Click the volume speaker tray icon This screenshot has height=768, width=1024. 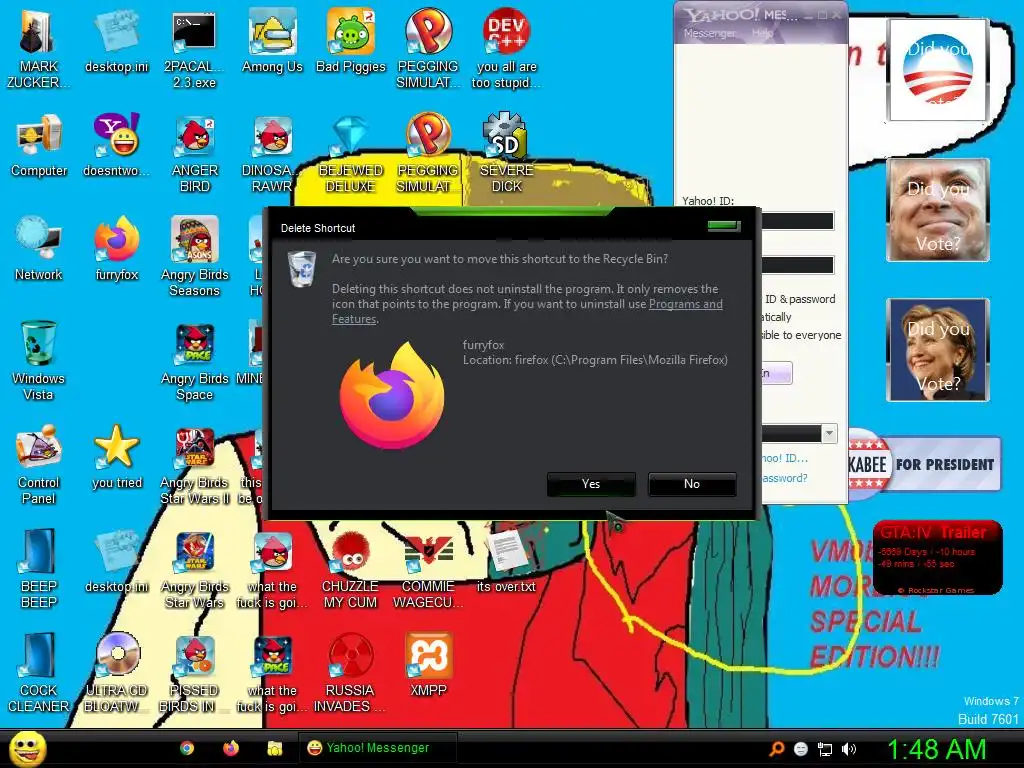point(849,749)
